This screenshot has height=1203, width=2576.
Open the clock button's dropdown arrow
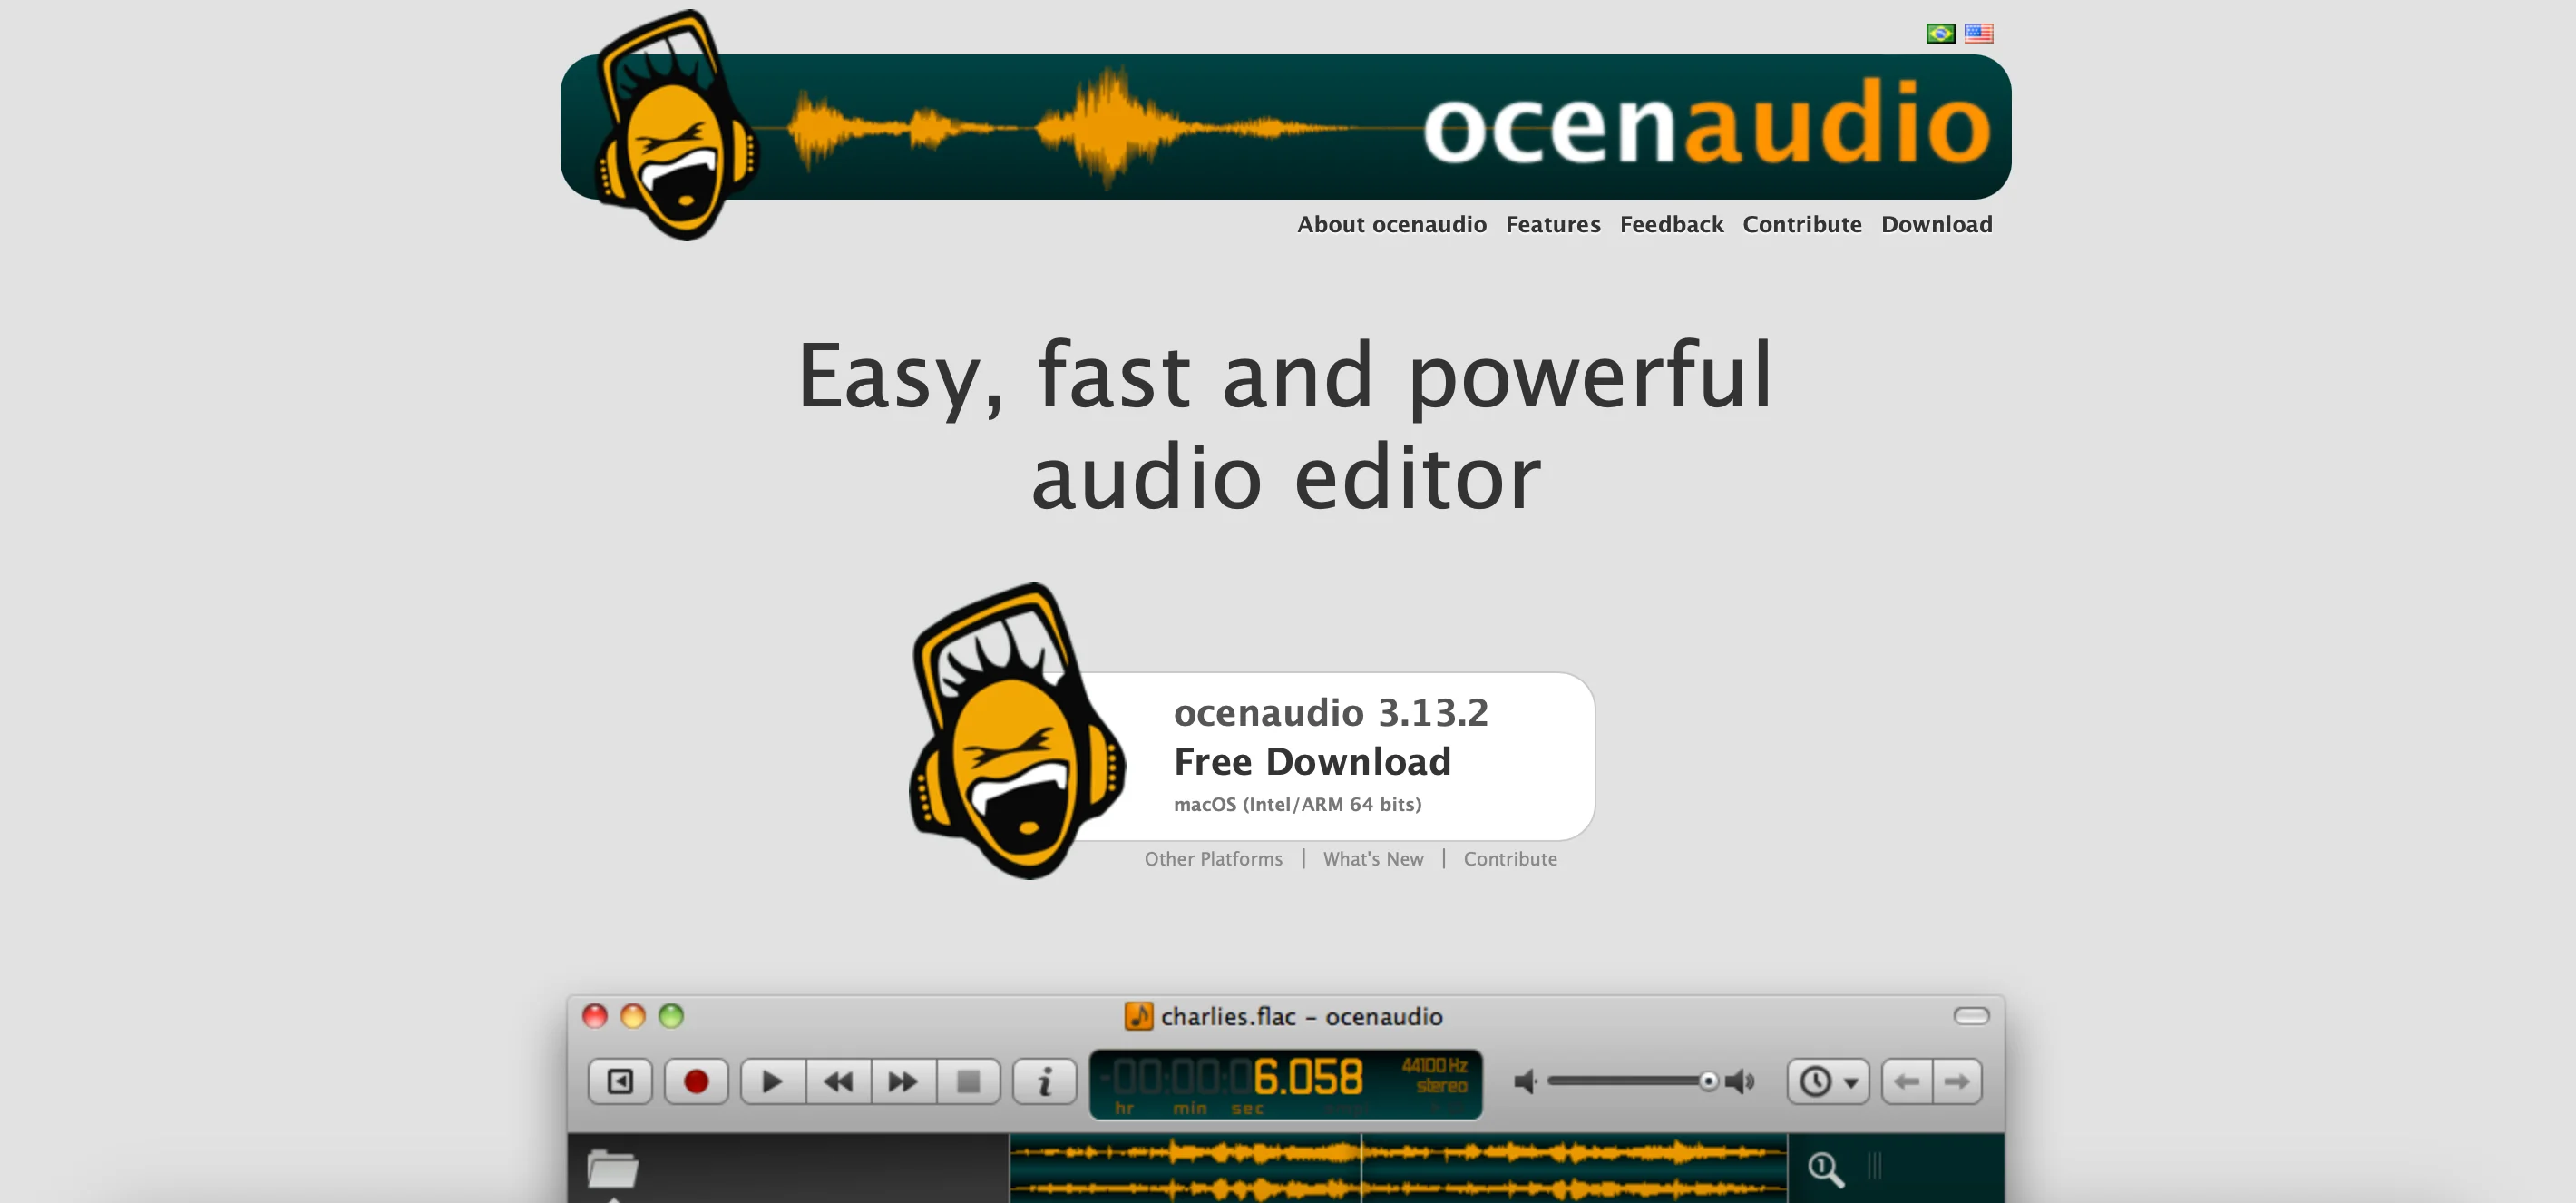click(1850, 1081)
